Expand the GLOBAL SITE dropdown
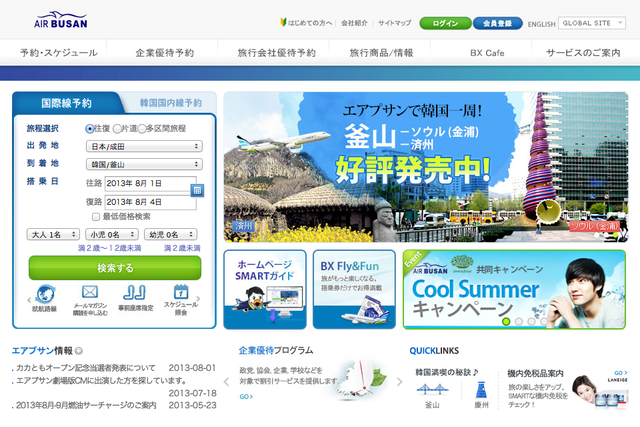Screen dimensions: 640x427 pyautogui.click(x=591, y=23)
